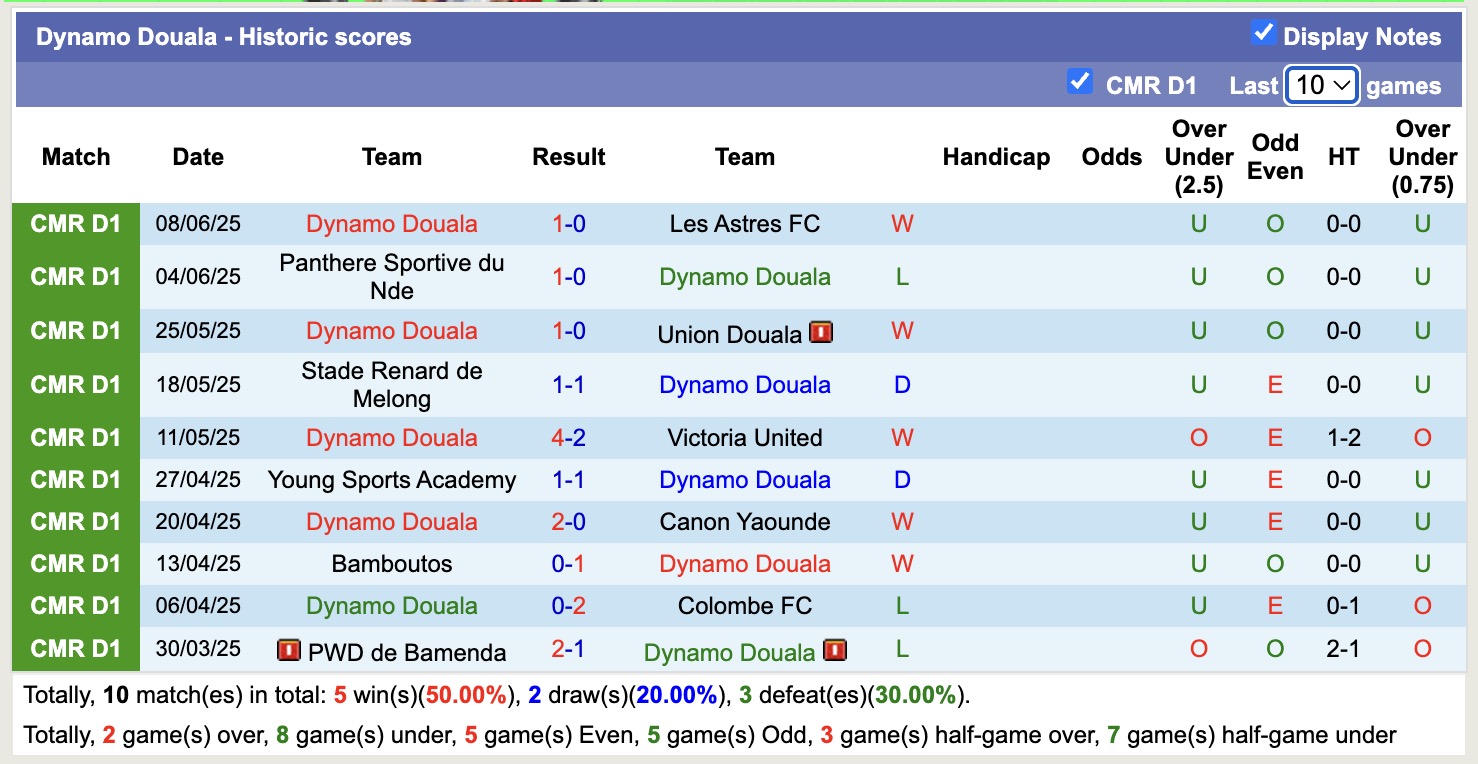Toggle the Display Notes checkbox
1478x764 pixels.
1264,33
